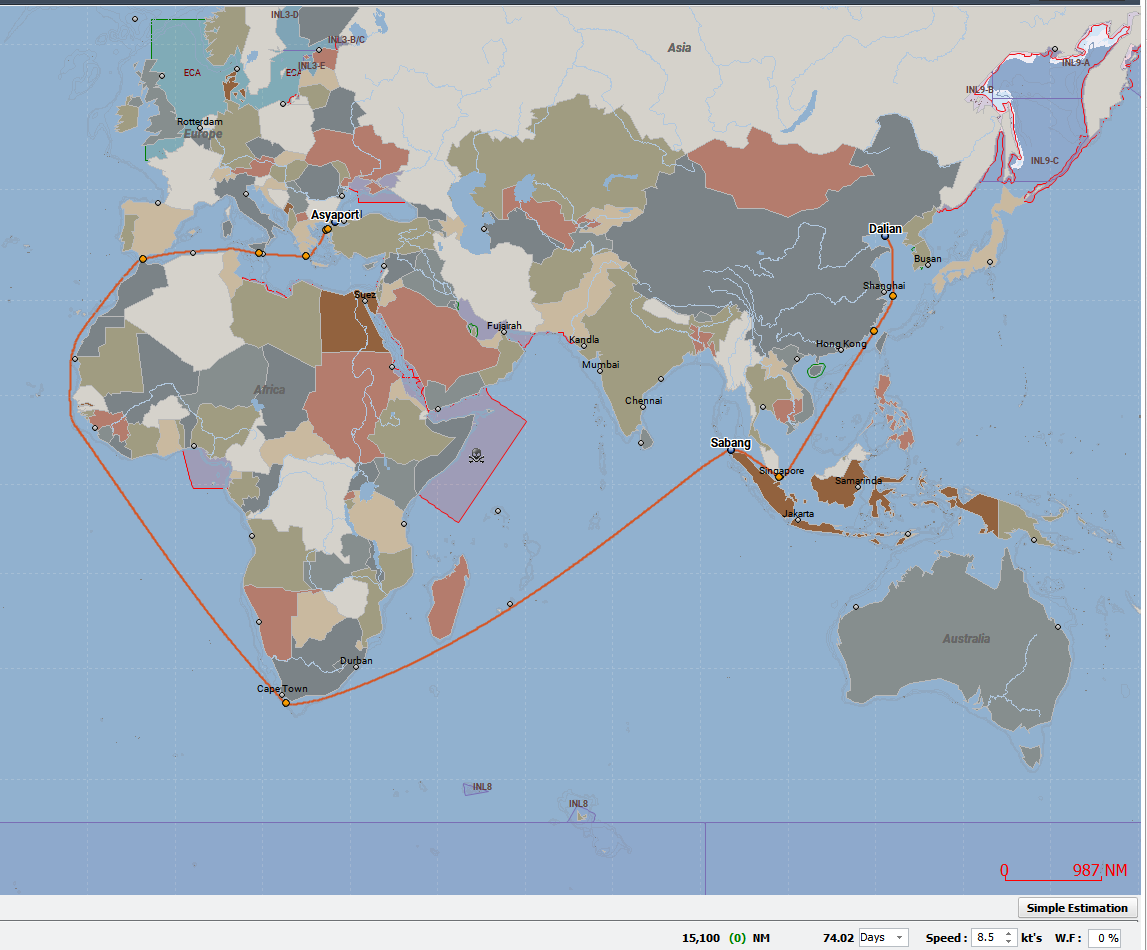Click the Fujairah port label

pyautogui.click(x=504, y=325)
